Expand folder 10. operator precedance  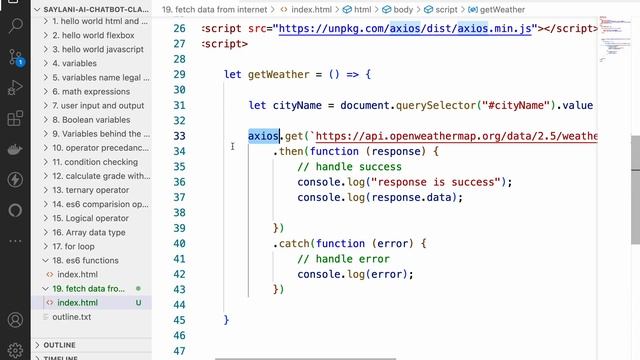click(45, 148)
